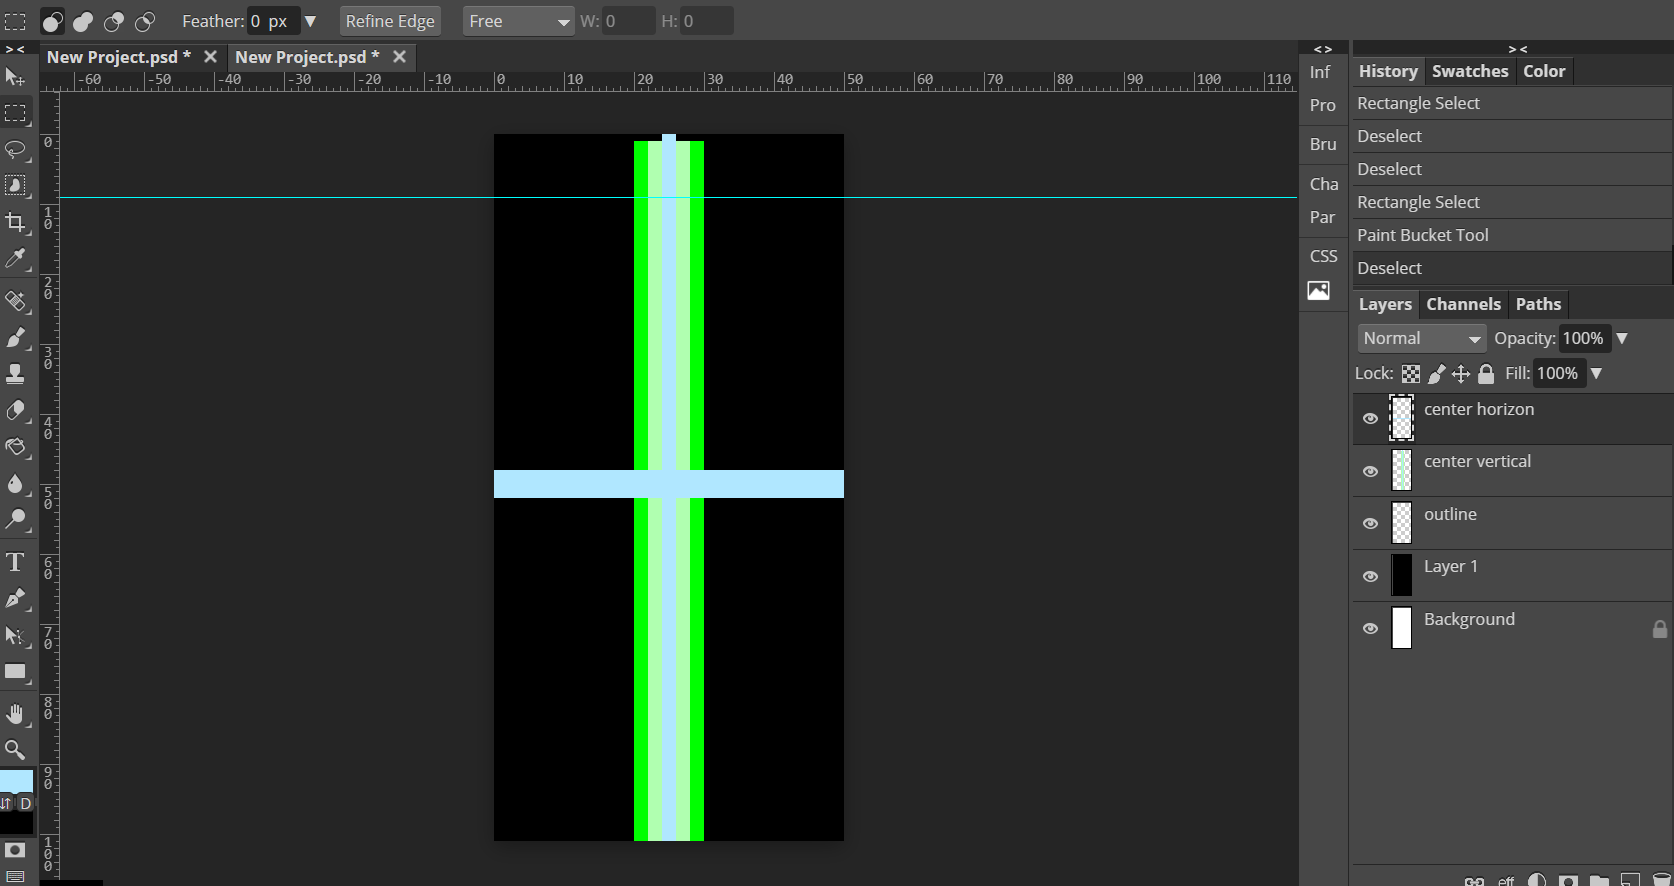Select the Rectangle shape tool
Image resolution: width=1674 pixels, height=886 pixels.
pos(15,671)
